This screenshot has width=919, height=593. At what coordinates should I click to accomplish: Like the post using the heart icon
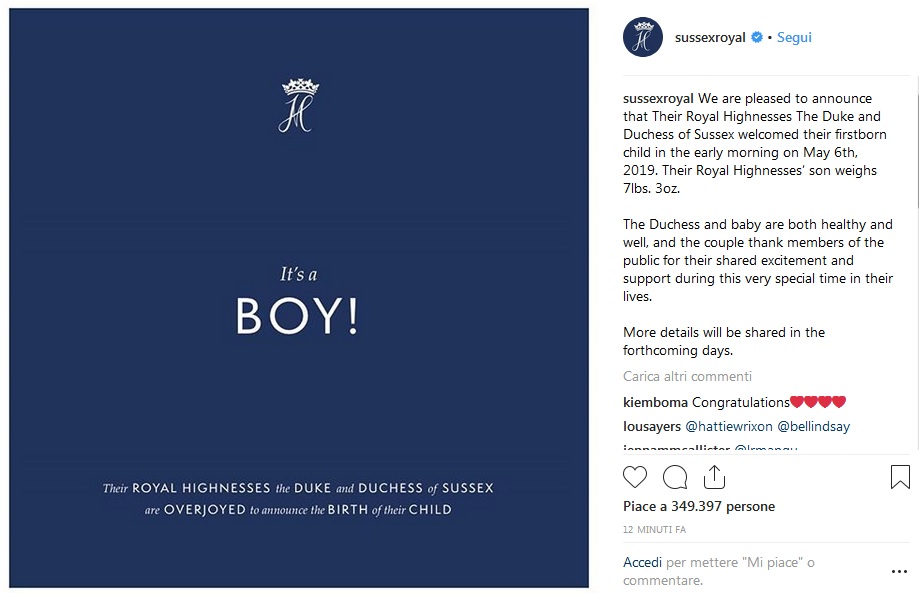635,477
